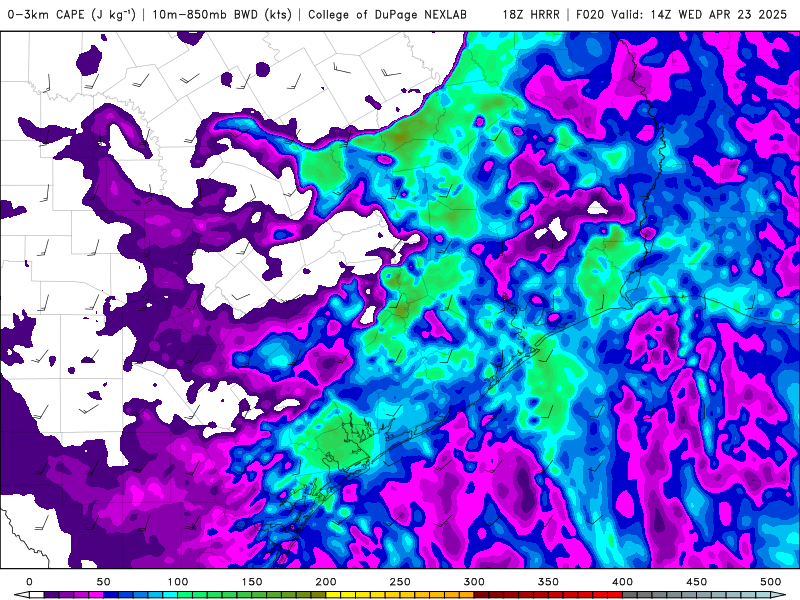
Task: Click the '10m-850mb BWD (kts)' title text
Action: [222, 14]
